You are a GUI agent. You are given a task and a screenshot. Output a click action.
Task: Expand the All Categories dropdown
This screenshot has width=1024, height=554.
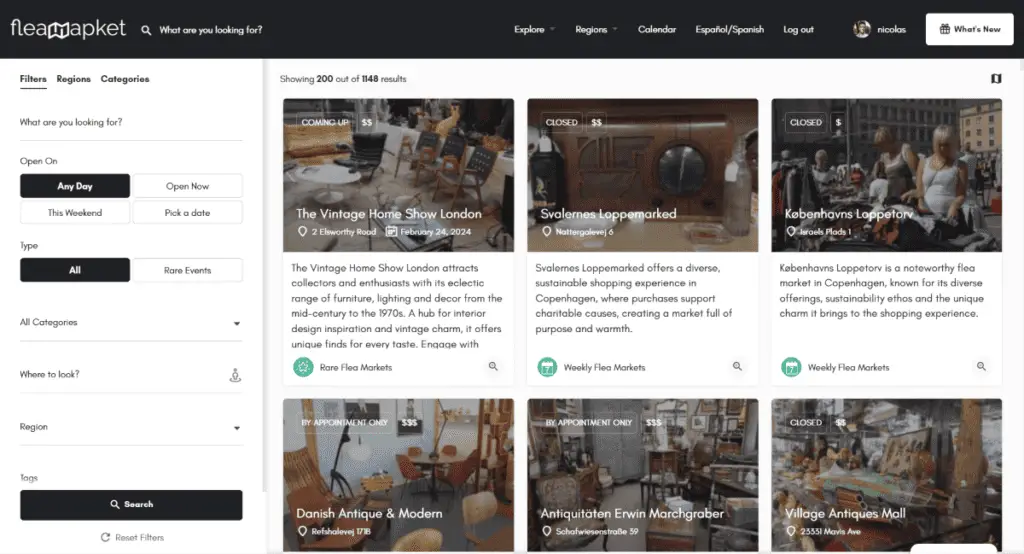click(x=131, y=323)
